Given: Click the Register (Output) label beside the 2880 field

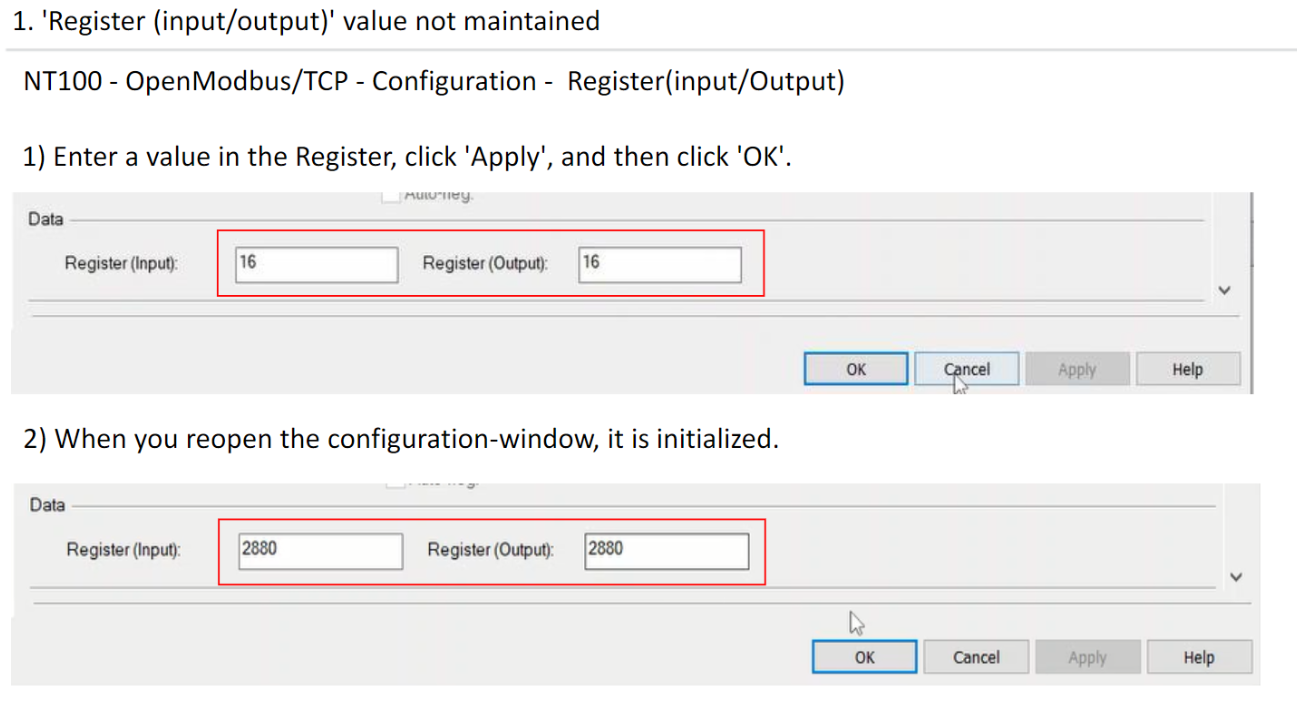Looking at the screenshot, I should (490, 550).
